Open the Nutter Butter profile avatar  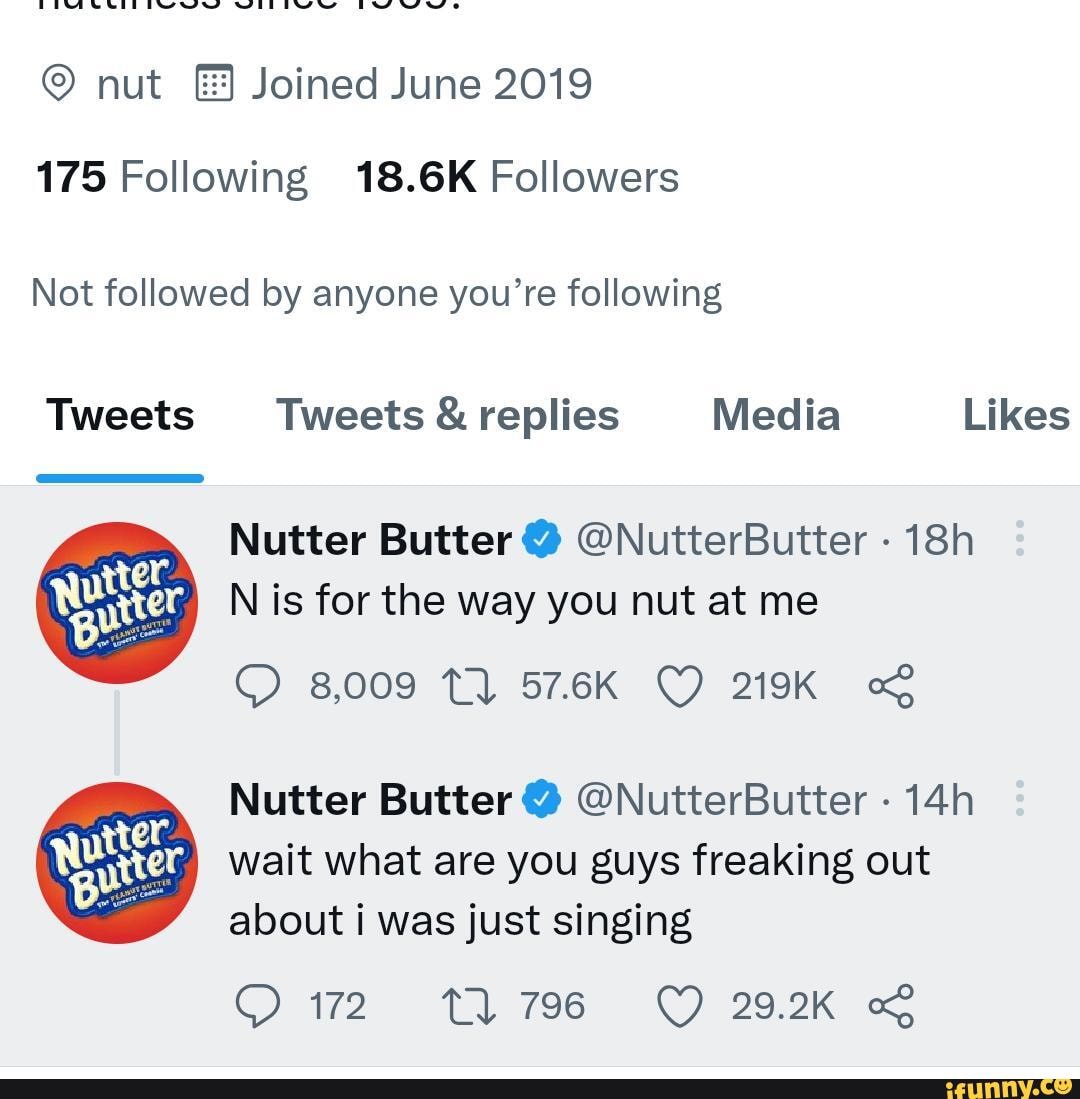tap(117, 602)
